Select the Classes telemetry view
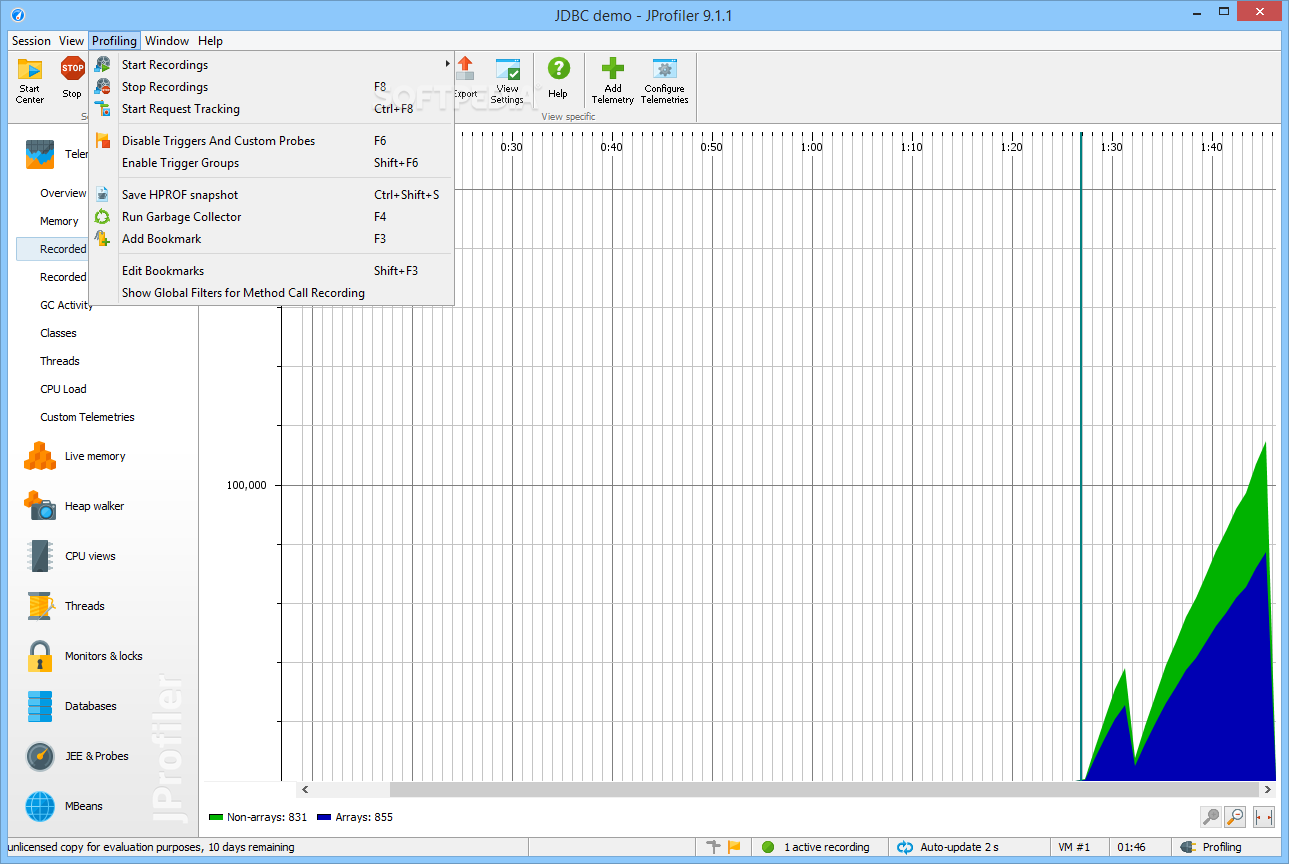This screenshot has height=864, width=1289. tap(58, 333)
